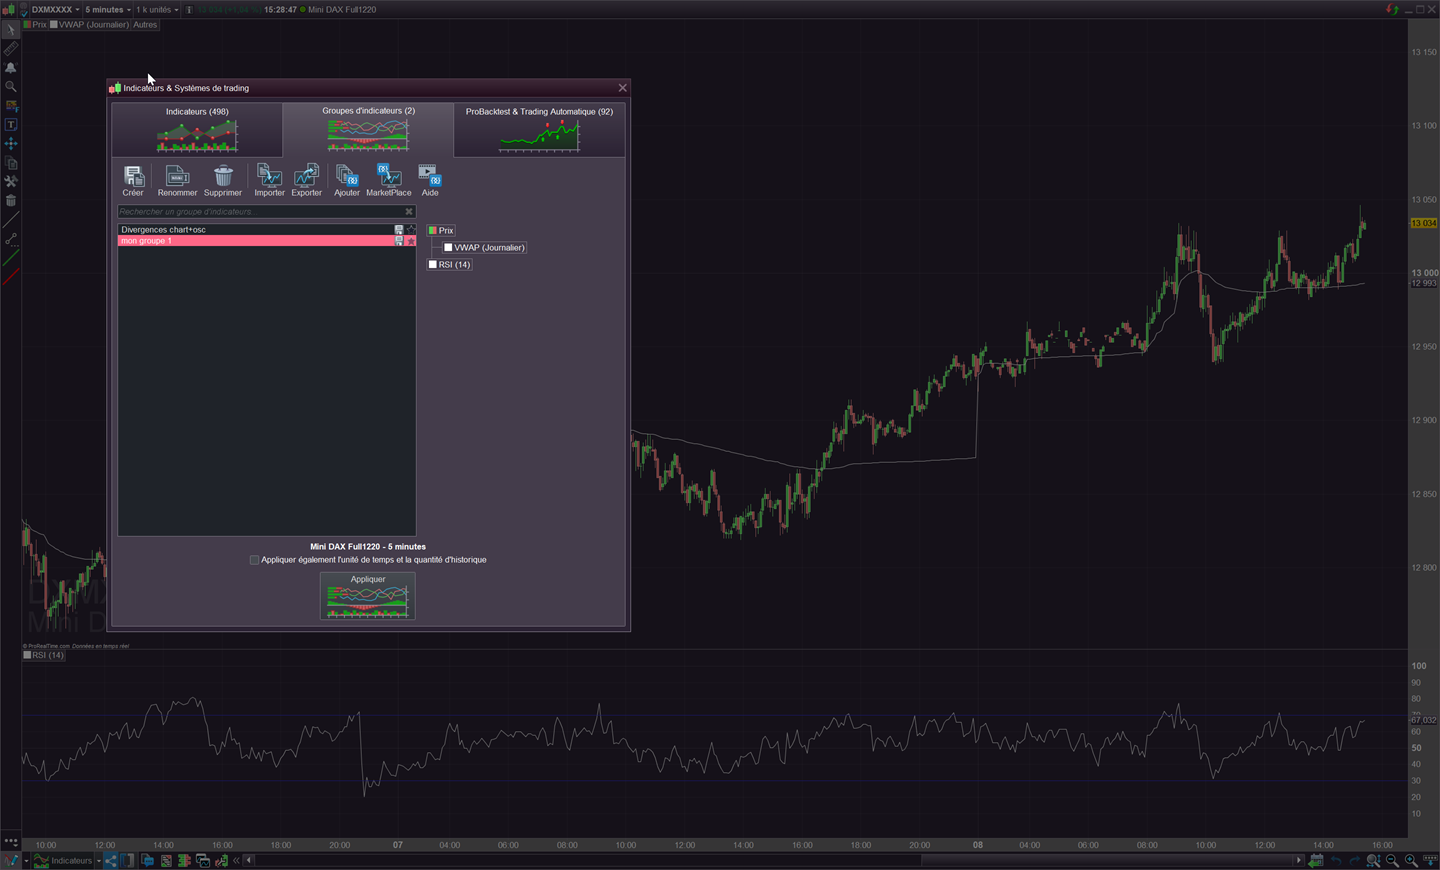This screenshot has width=1440, height=870.
Task: Click the Exporter icon
Action: (x=306, y=176)
